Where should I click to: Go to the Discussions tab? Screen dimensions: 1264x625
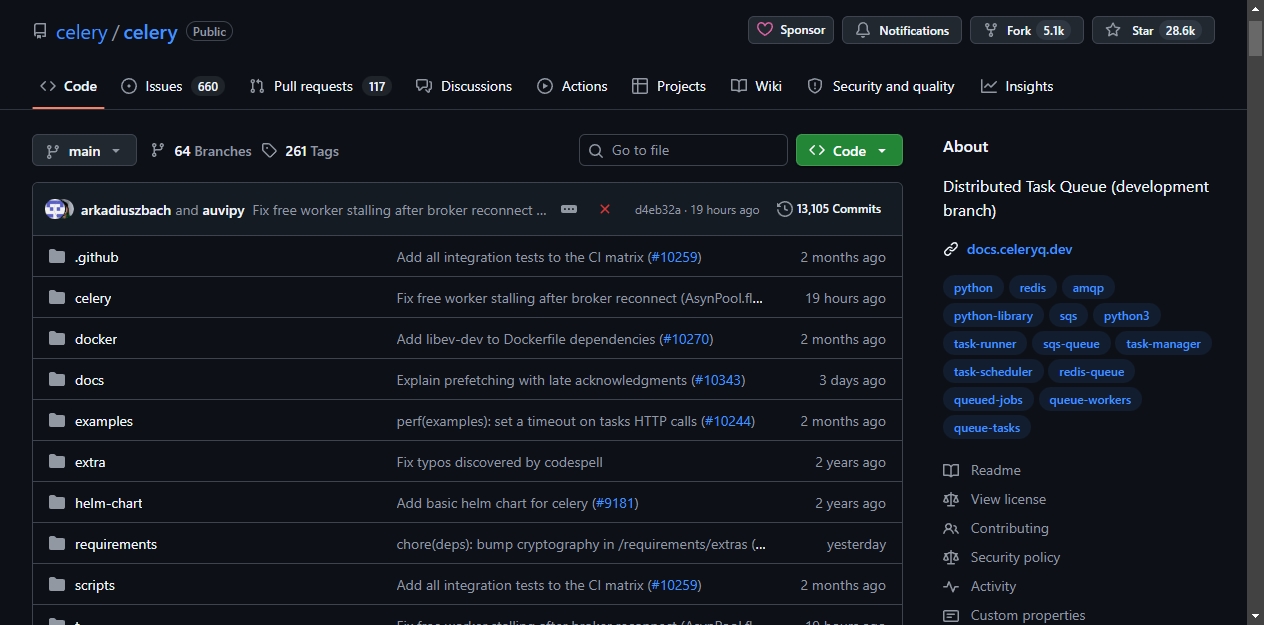pos(464,86)
